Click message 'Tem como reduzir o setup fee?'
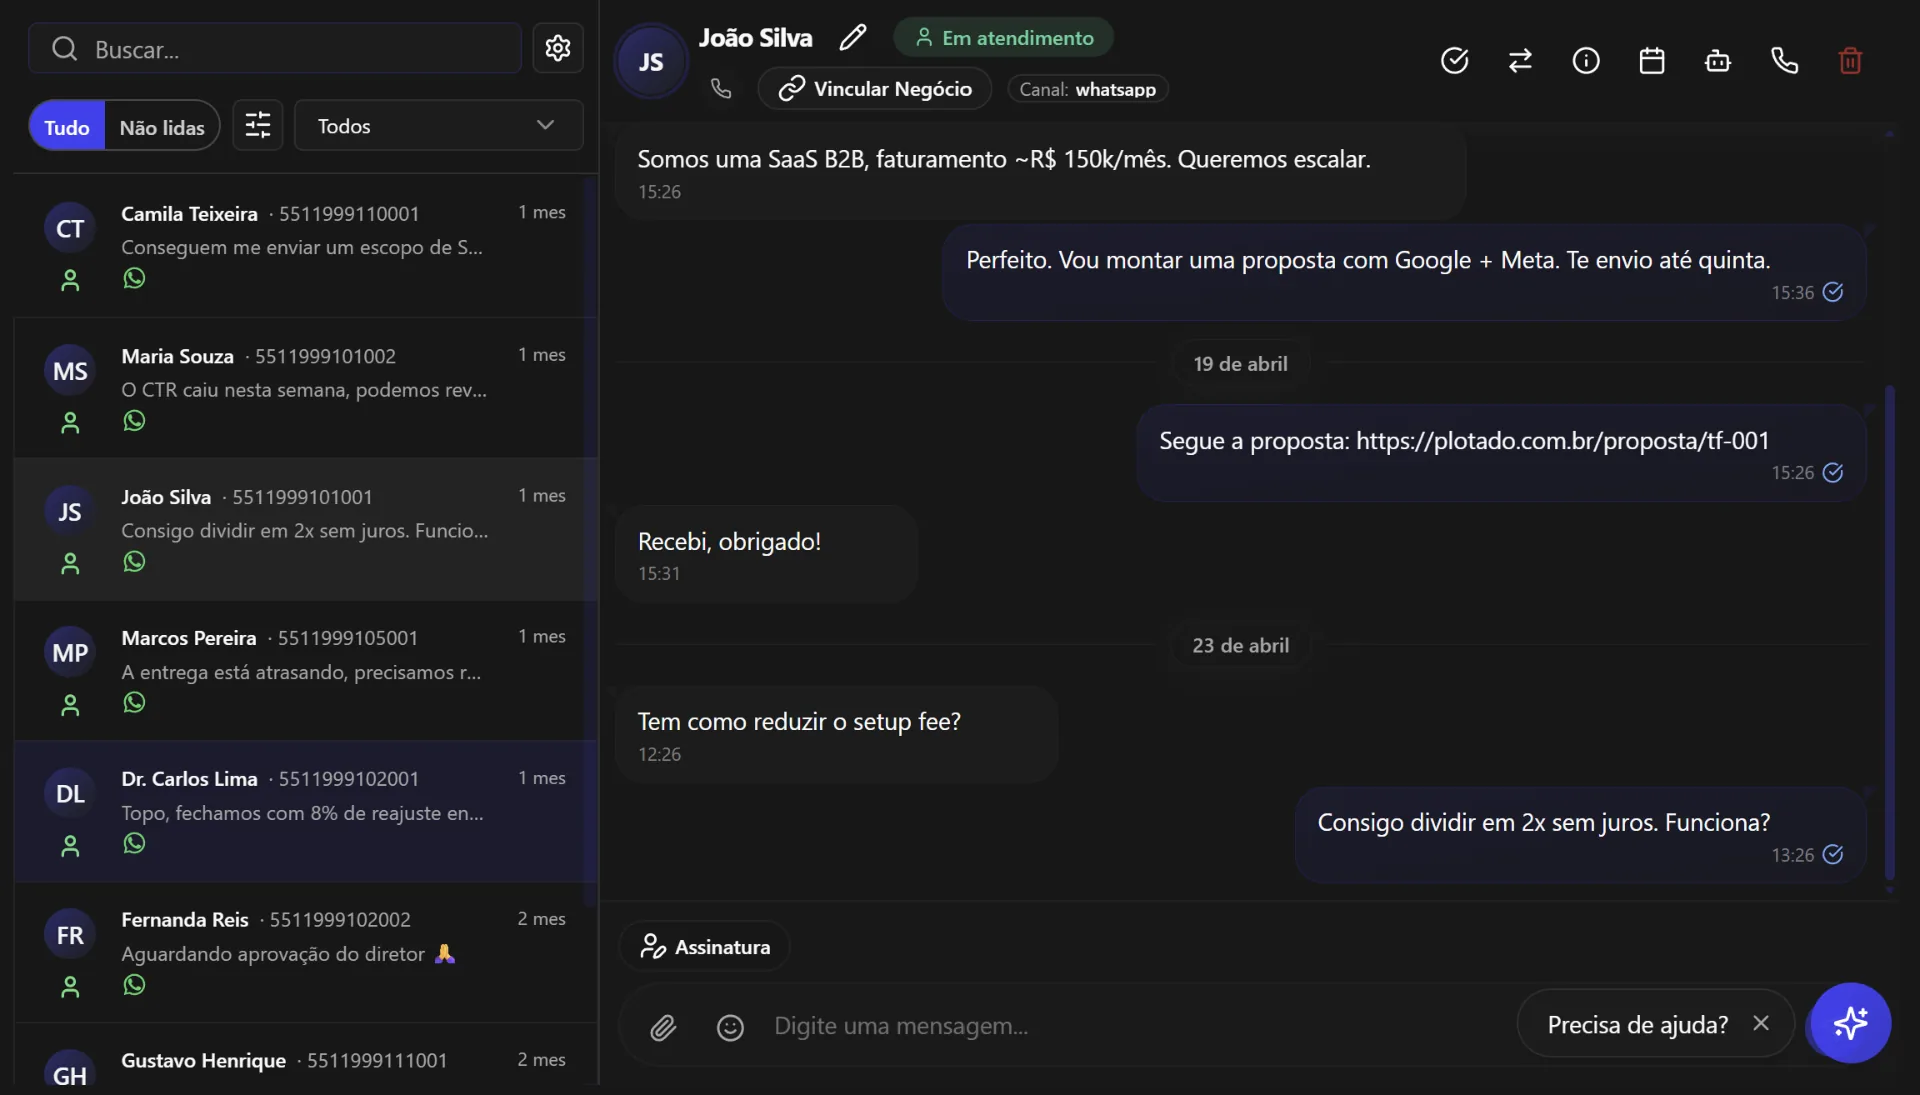This screenshot has height=1095, width=1920. coord(837,734)
